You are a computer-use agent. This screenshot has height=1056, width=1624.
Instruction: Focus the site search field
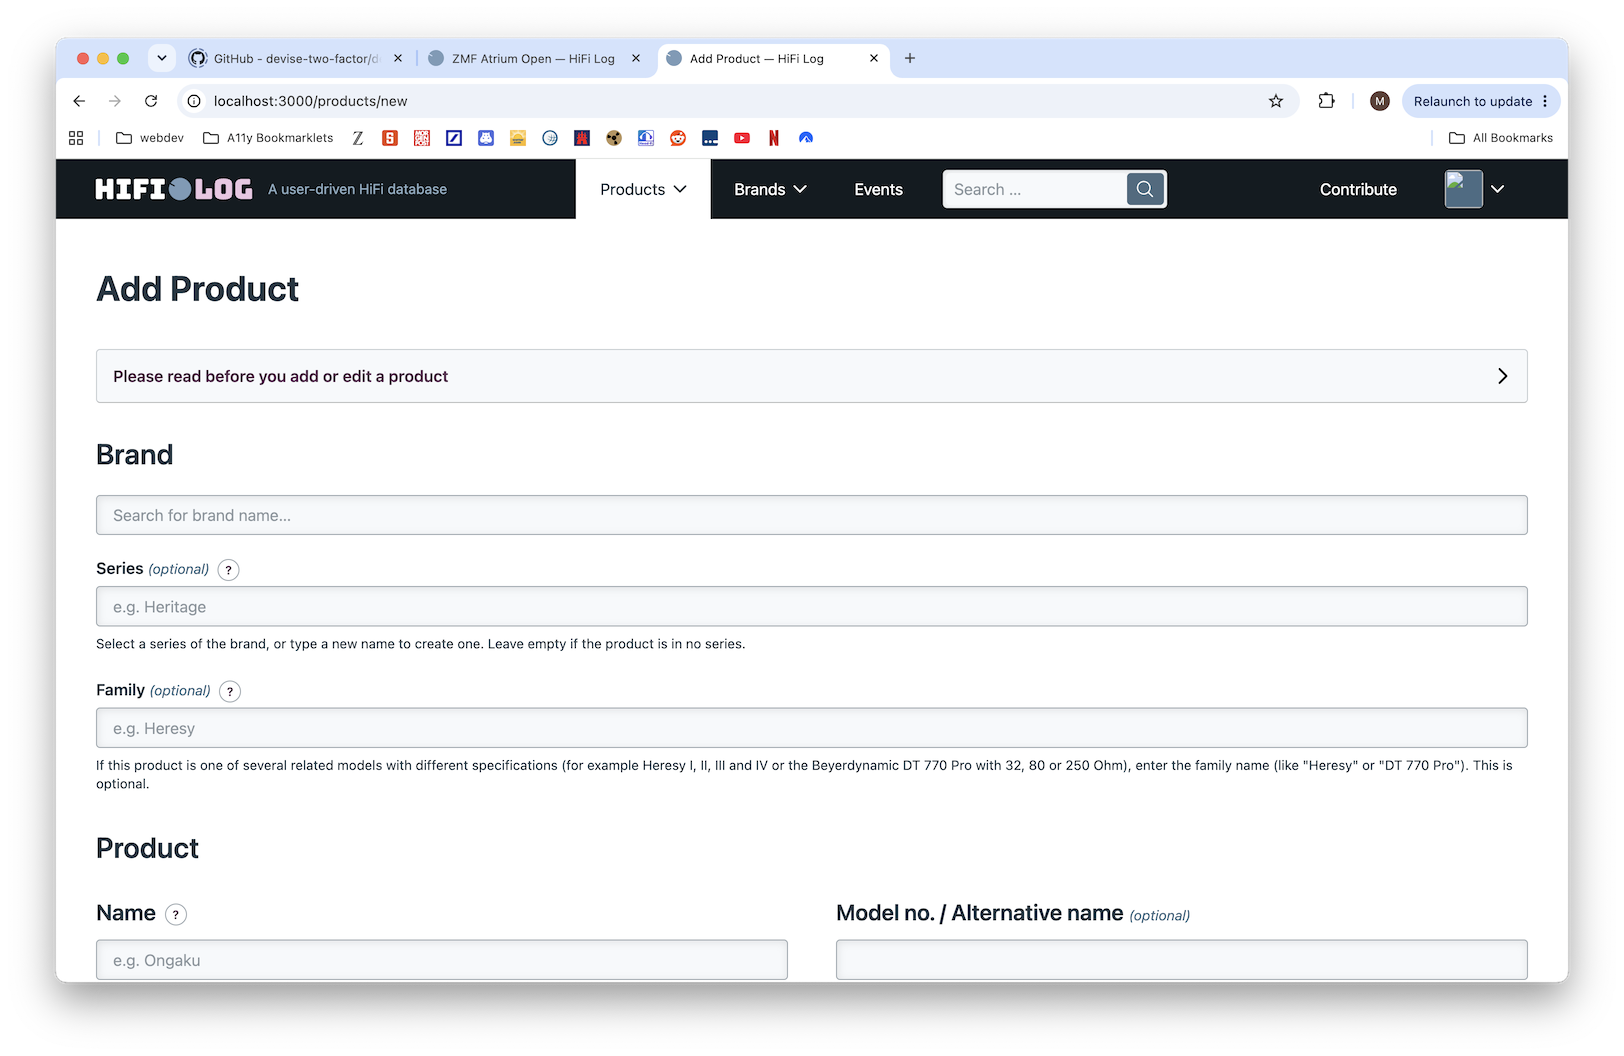click(1035, 189)
